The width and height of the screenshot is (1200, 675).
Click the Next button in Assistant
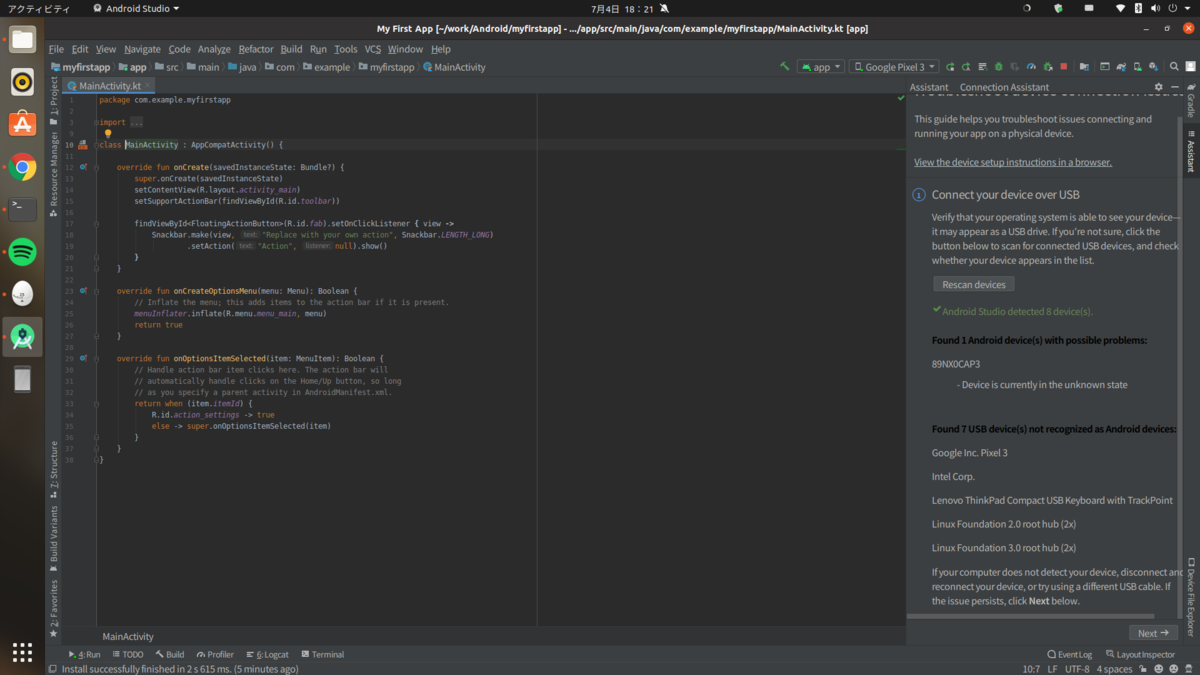[1152, 633]
